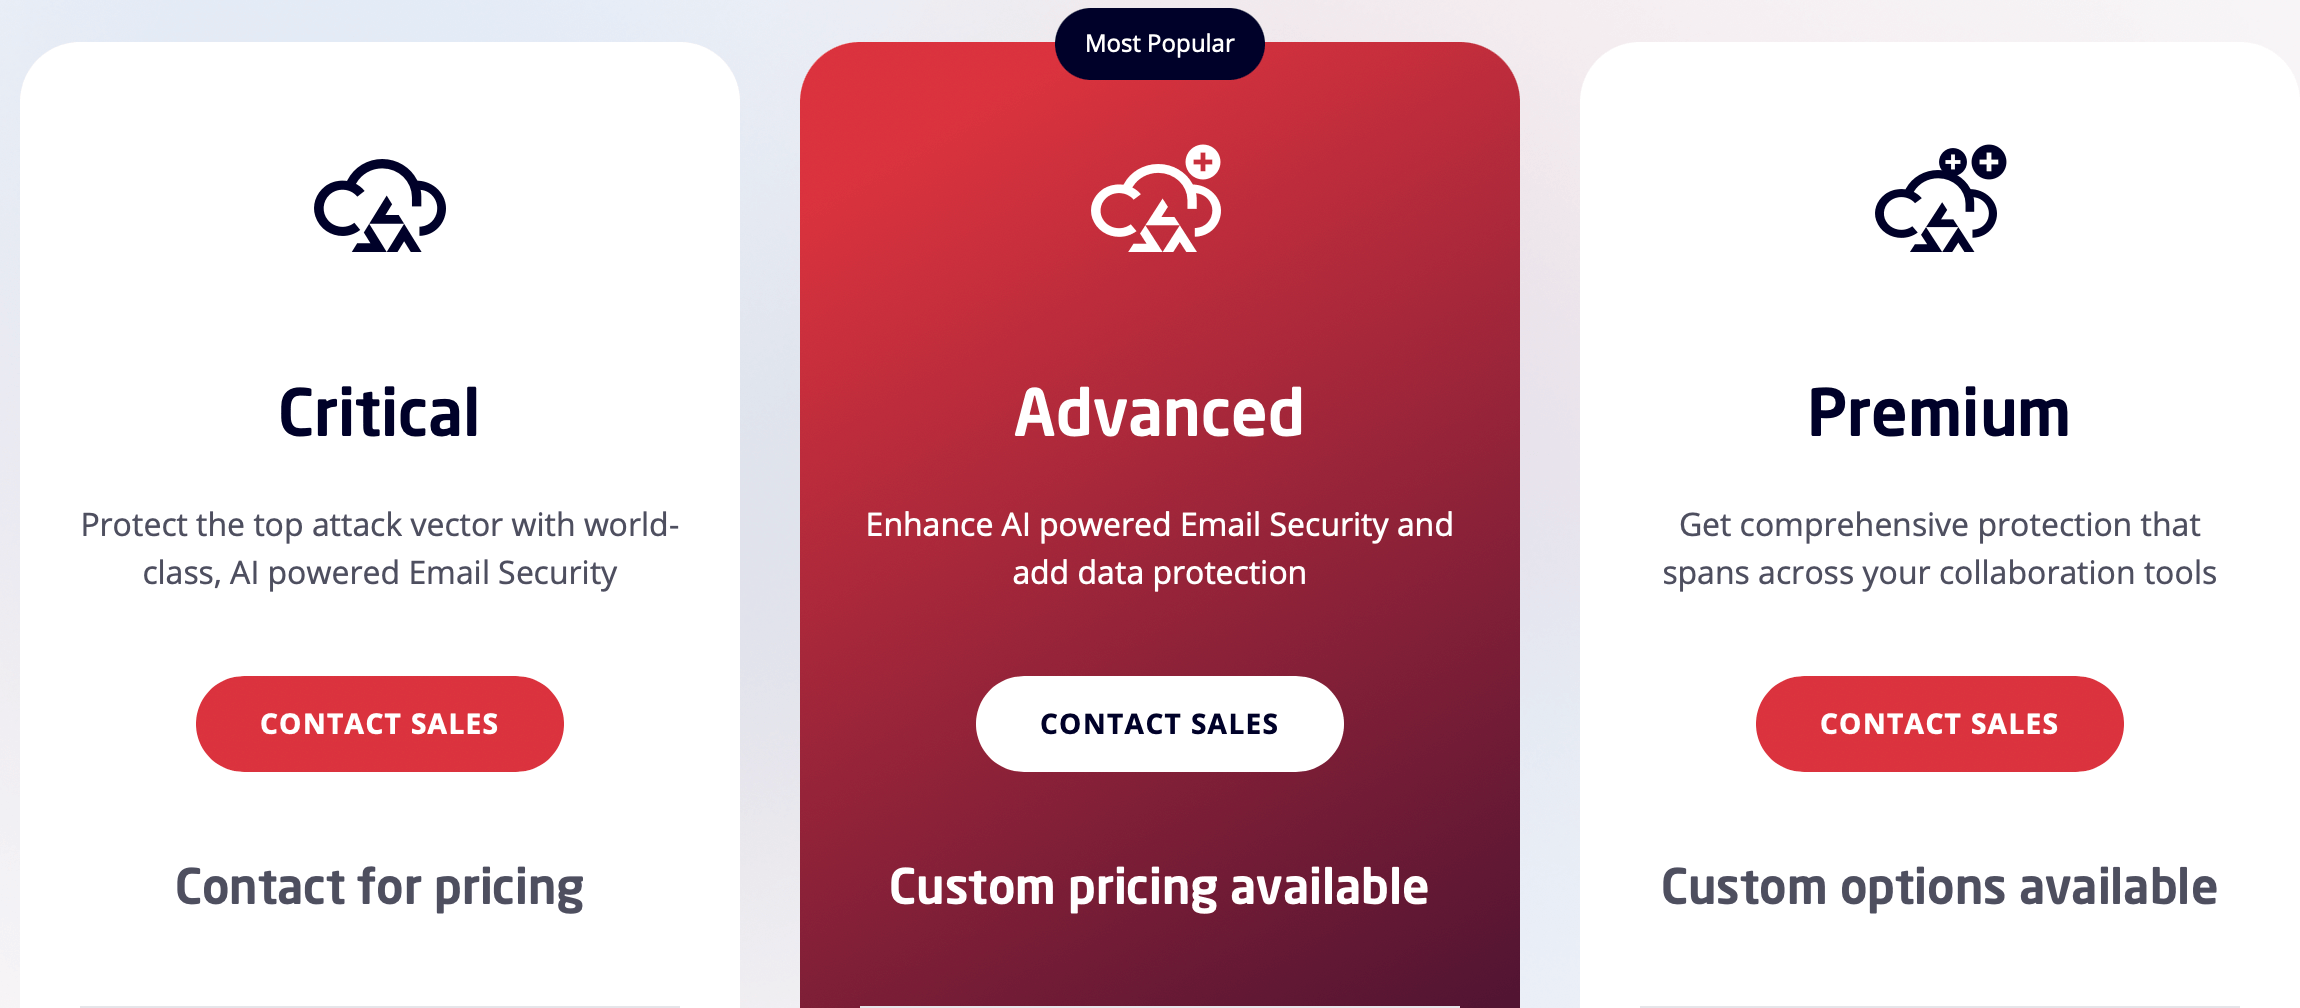Click Contact Sales under the Advanced plan
The width and height of the screenshot is (2300, 1008).
(1159, 723)
